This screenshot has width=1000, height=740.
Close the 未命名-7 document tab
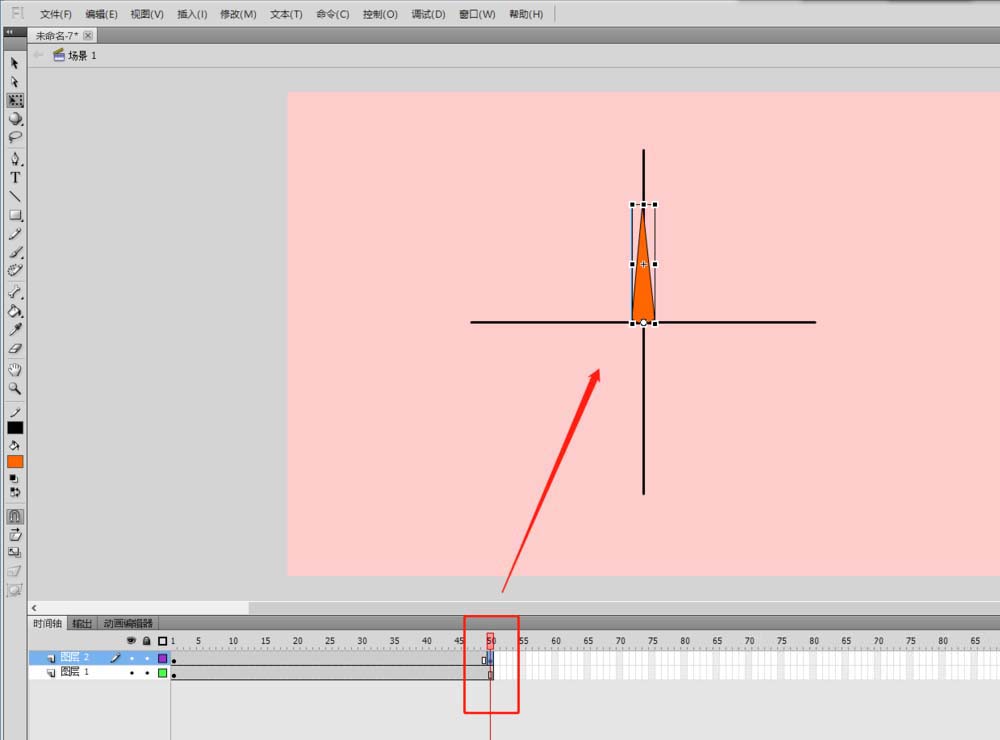coord(88,35)
